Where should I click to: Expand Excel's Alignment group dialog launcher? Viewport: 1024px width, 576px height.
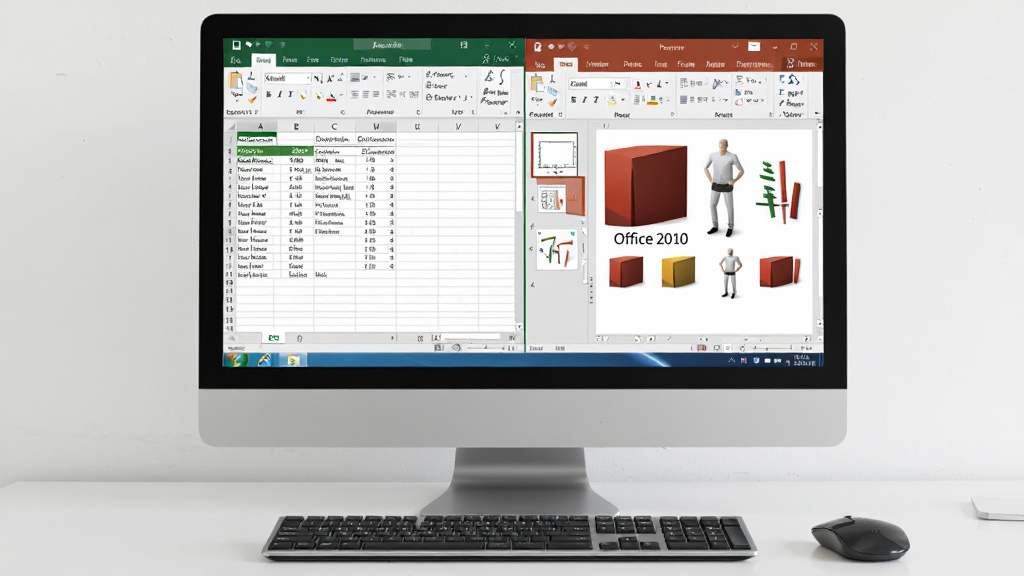click(x=418, y=112)
